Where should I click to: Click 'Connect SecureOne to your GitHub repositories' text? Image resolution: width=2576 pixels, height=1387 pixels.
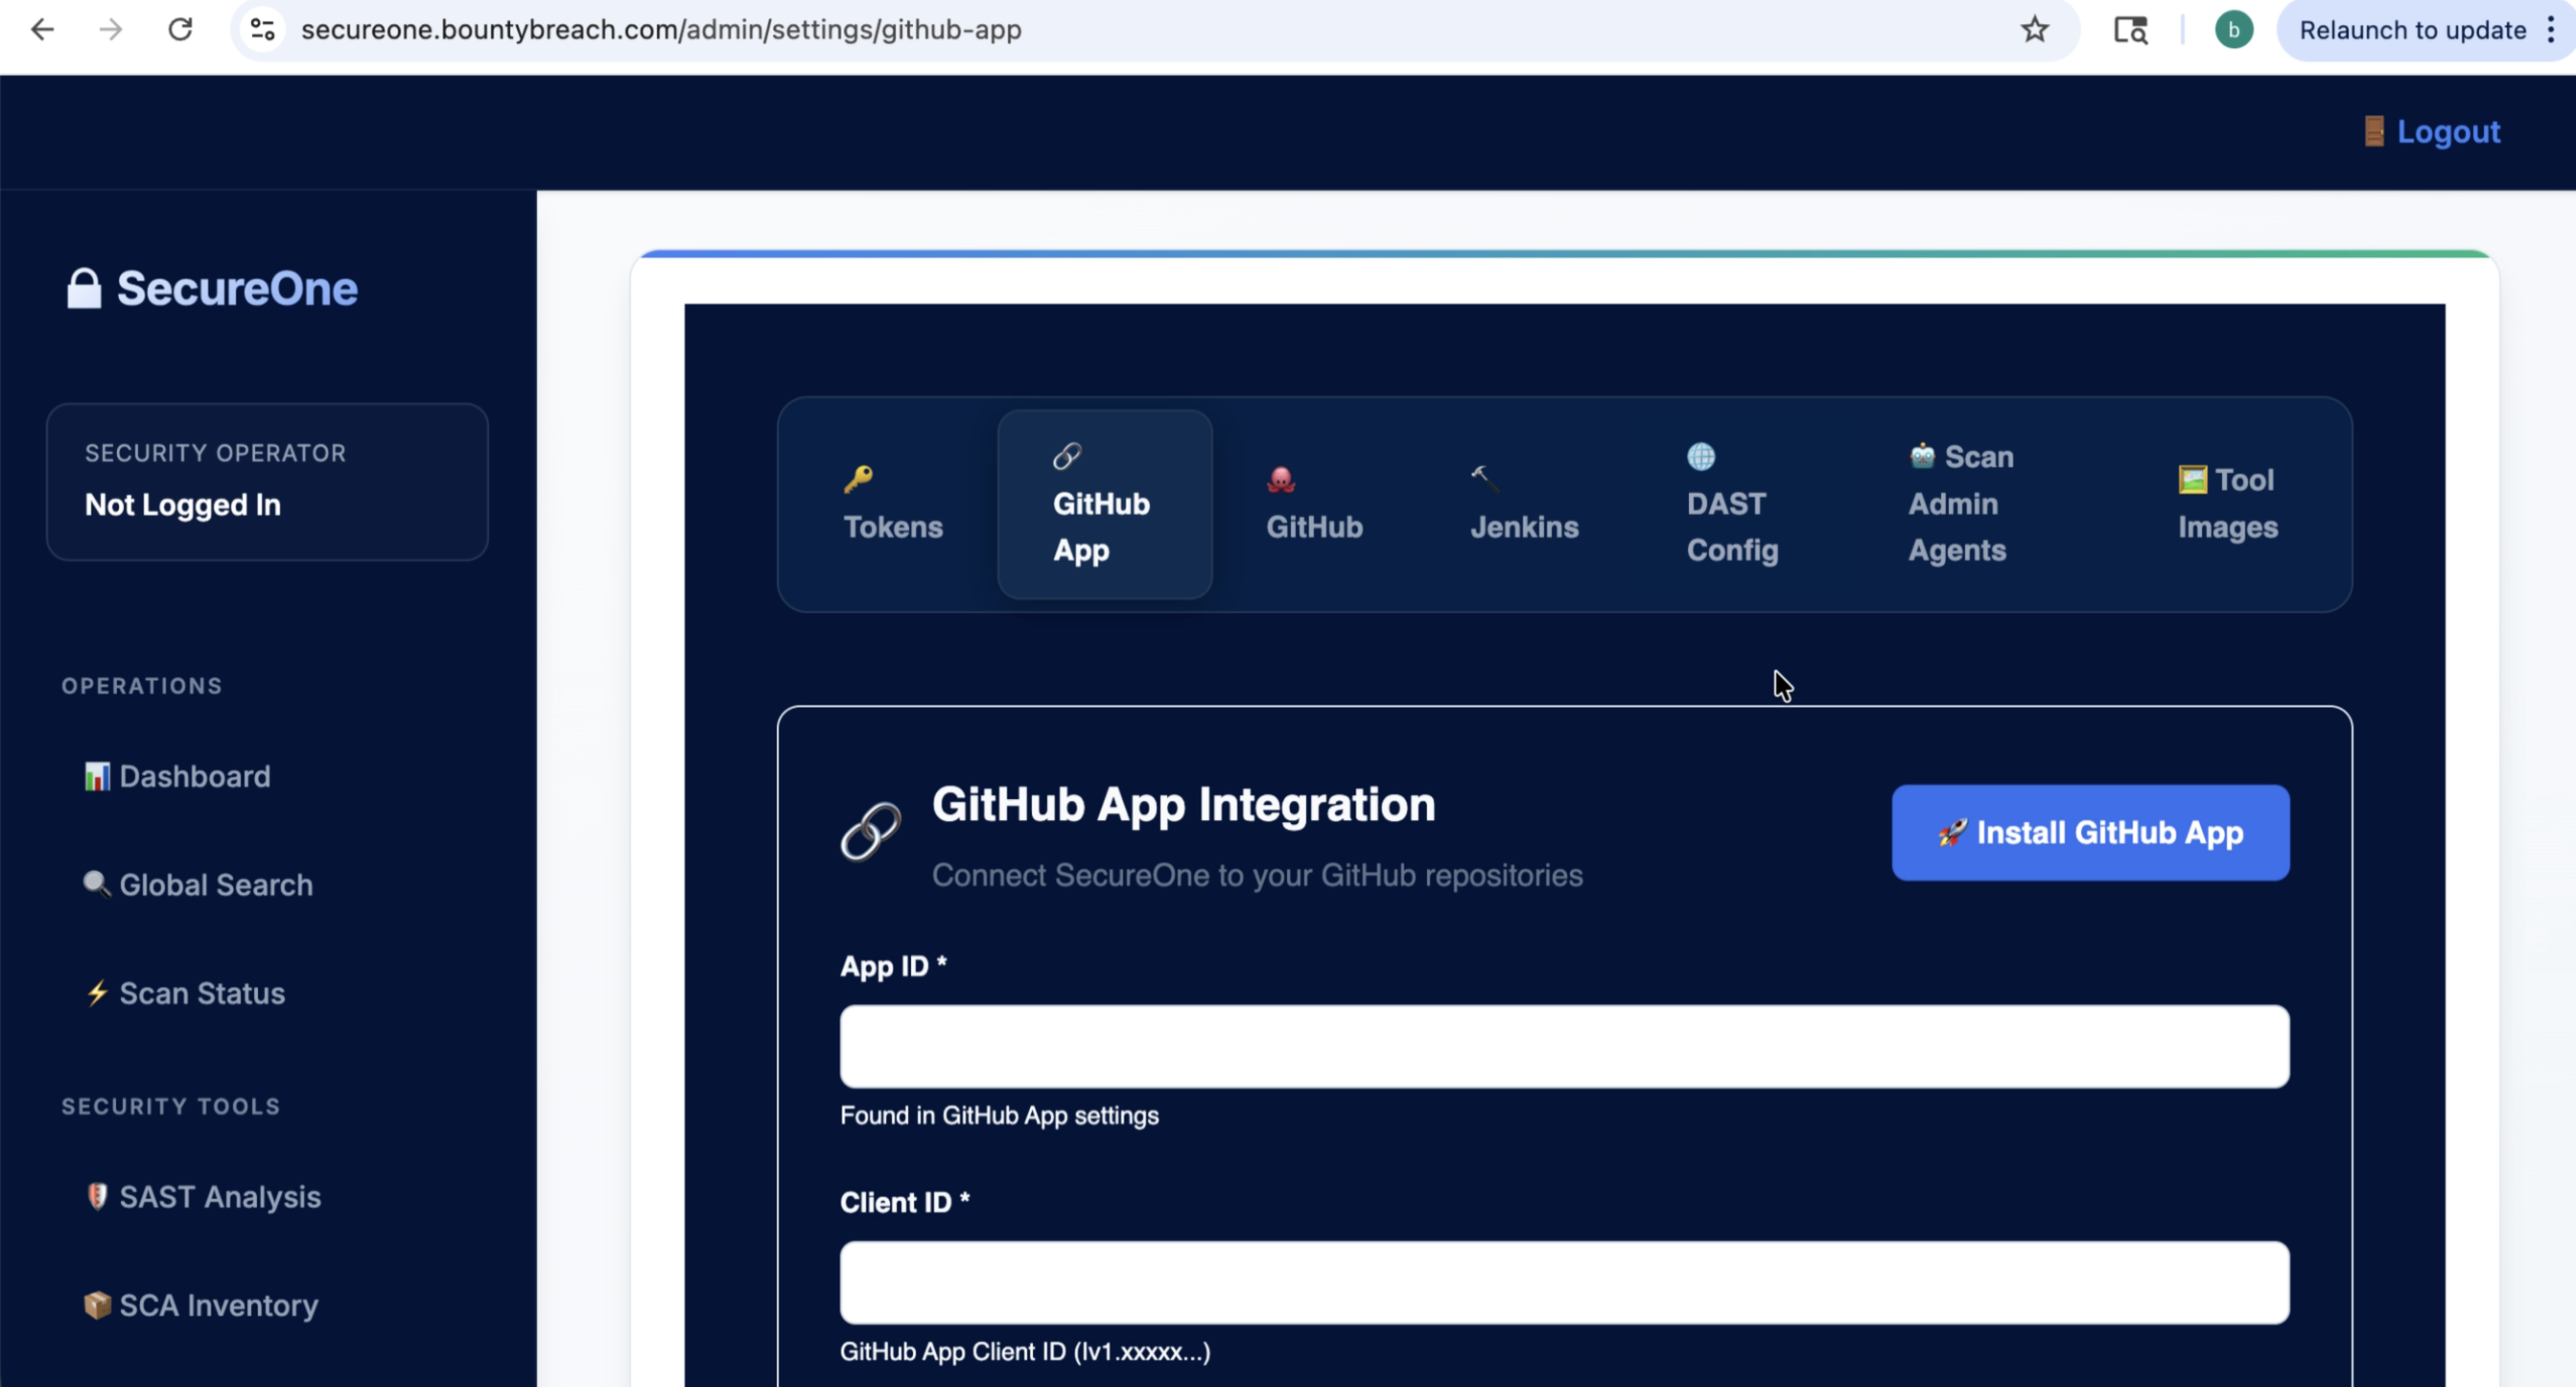coord(1257,875)
